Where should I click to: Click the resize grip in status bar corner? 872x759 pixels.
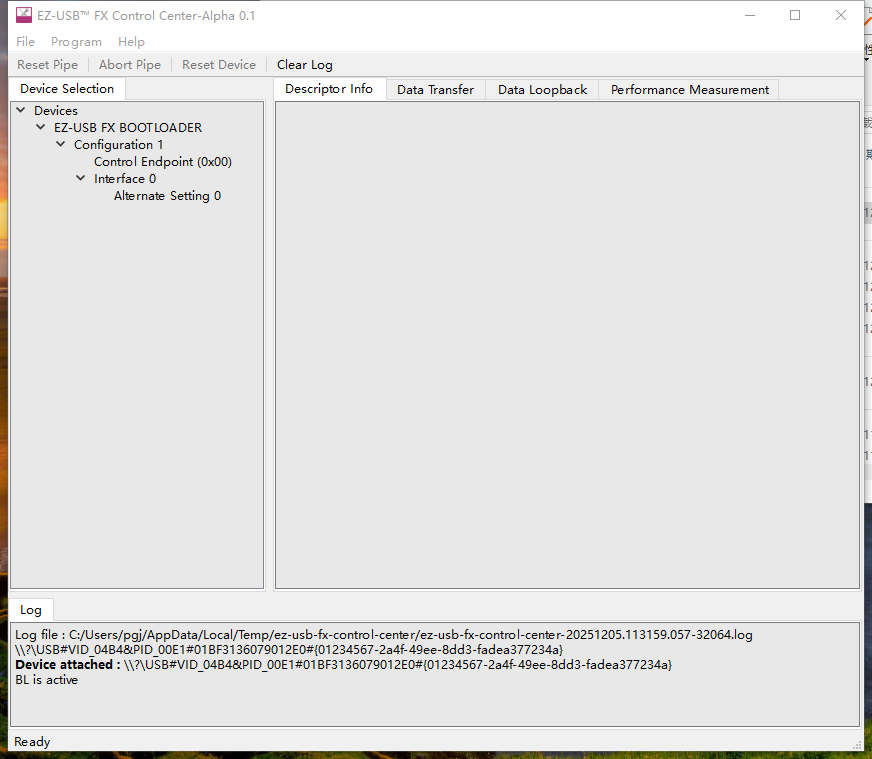click(x=858, y=745)
